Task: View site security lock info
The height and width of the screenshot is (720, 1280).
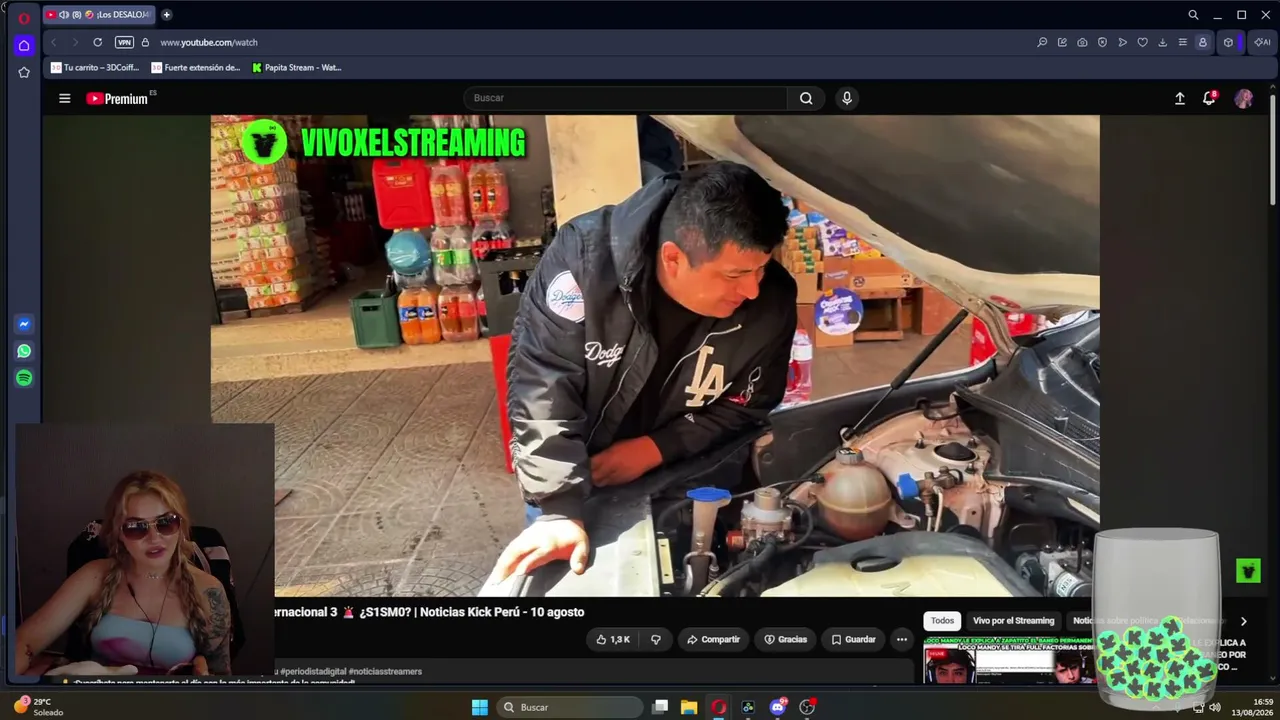Action: tap(145, 42)
